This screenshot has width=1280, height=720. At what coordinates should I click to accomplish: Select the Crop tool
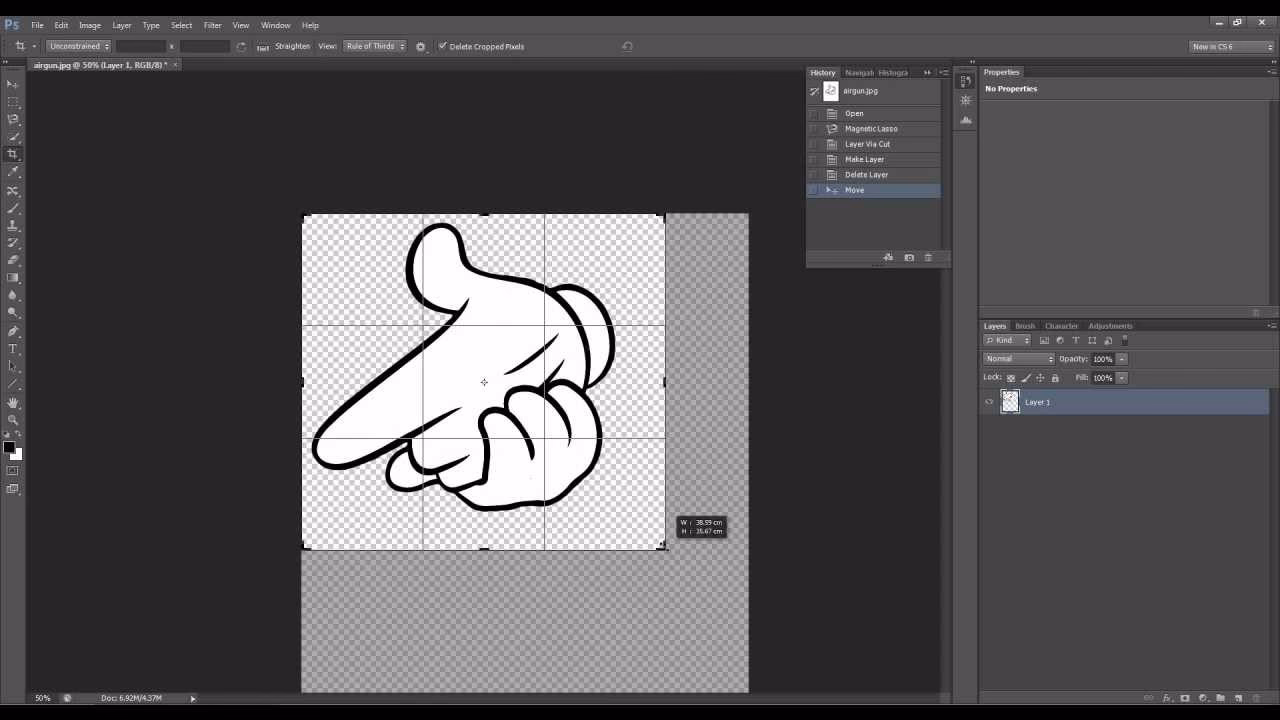point(13,155)
